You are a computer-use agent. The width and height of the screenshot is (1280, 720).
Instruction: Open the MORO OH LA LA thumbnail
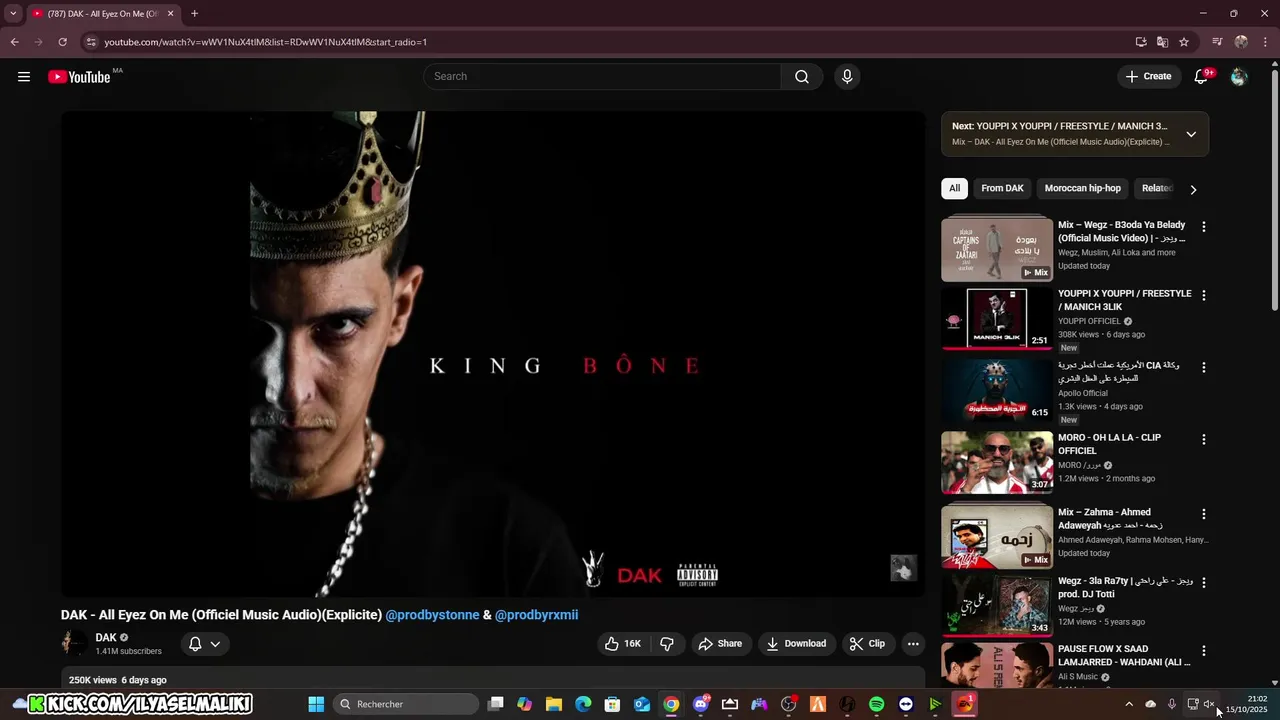coord(997,462)
